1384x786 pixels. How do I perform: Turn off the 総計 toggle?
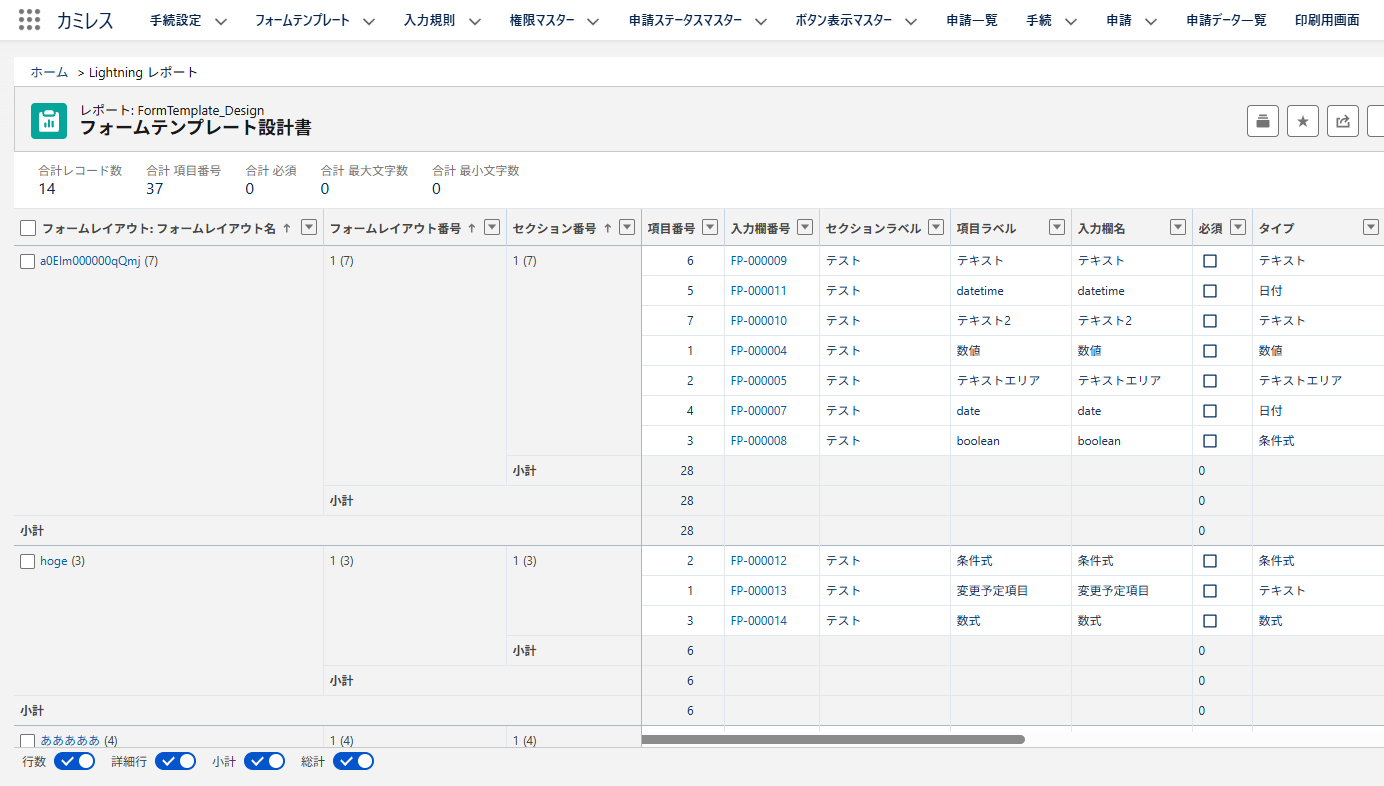click(353, 761)
